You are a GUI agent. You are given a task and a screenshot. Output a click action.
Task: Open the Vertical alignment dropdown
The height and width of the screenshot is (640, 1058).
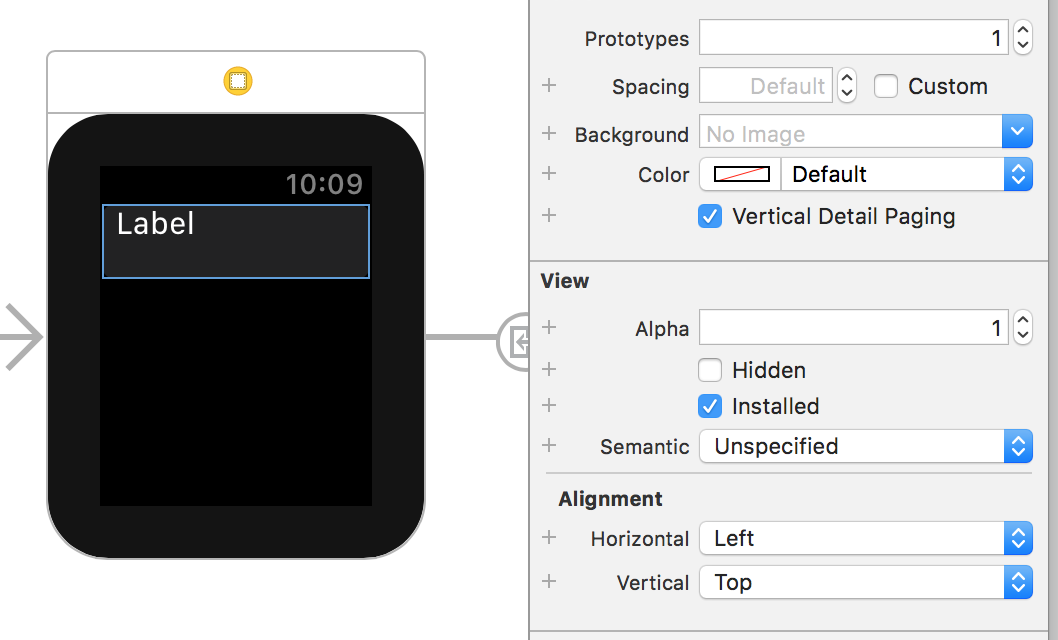coord(1017,582)
